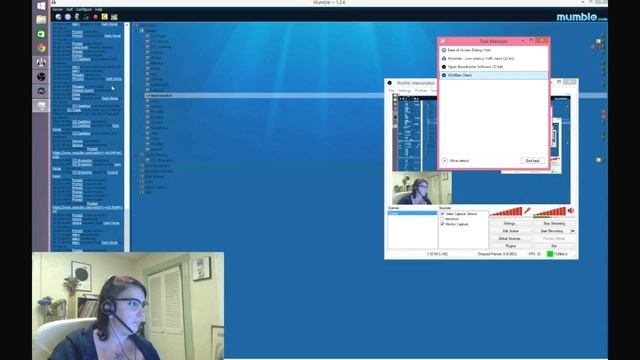Switch to Mumble via its taskbar icon
Image resolution: width=640 pixels, height=360 pixels.
click(41, 62)
